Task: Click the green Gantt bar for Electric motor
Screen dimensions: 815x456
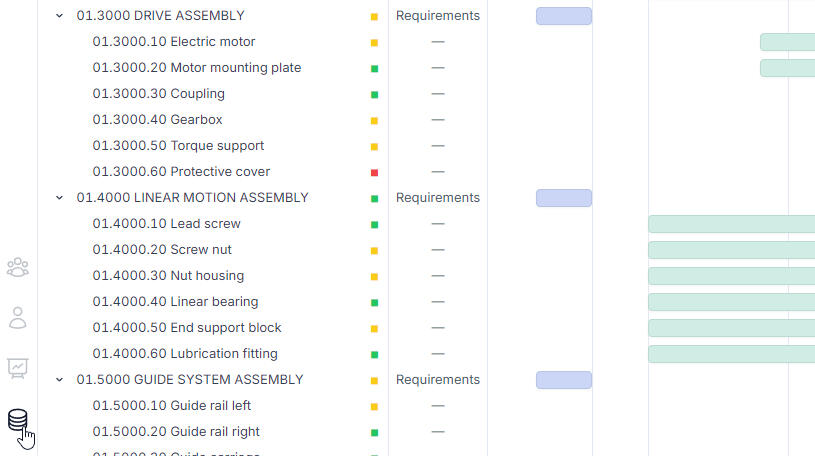Action: coord(787,42)
